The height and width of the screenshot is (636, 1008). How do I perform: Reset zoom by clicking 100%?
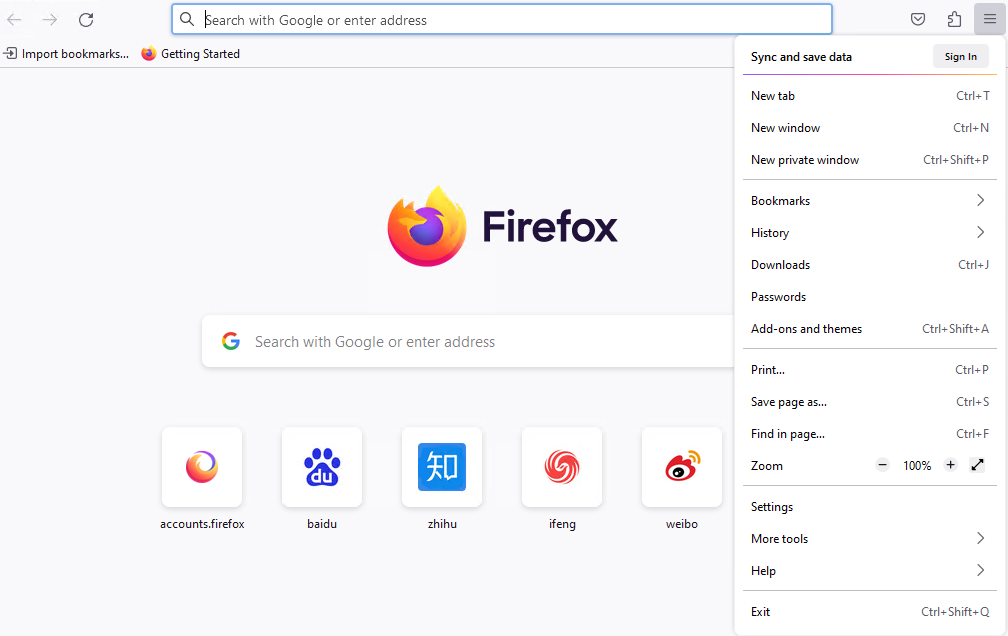[x=917, y=466]
